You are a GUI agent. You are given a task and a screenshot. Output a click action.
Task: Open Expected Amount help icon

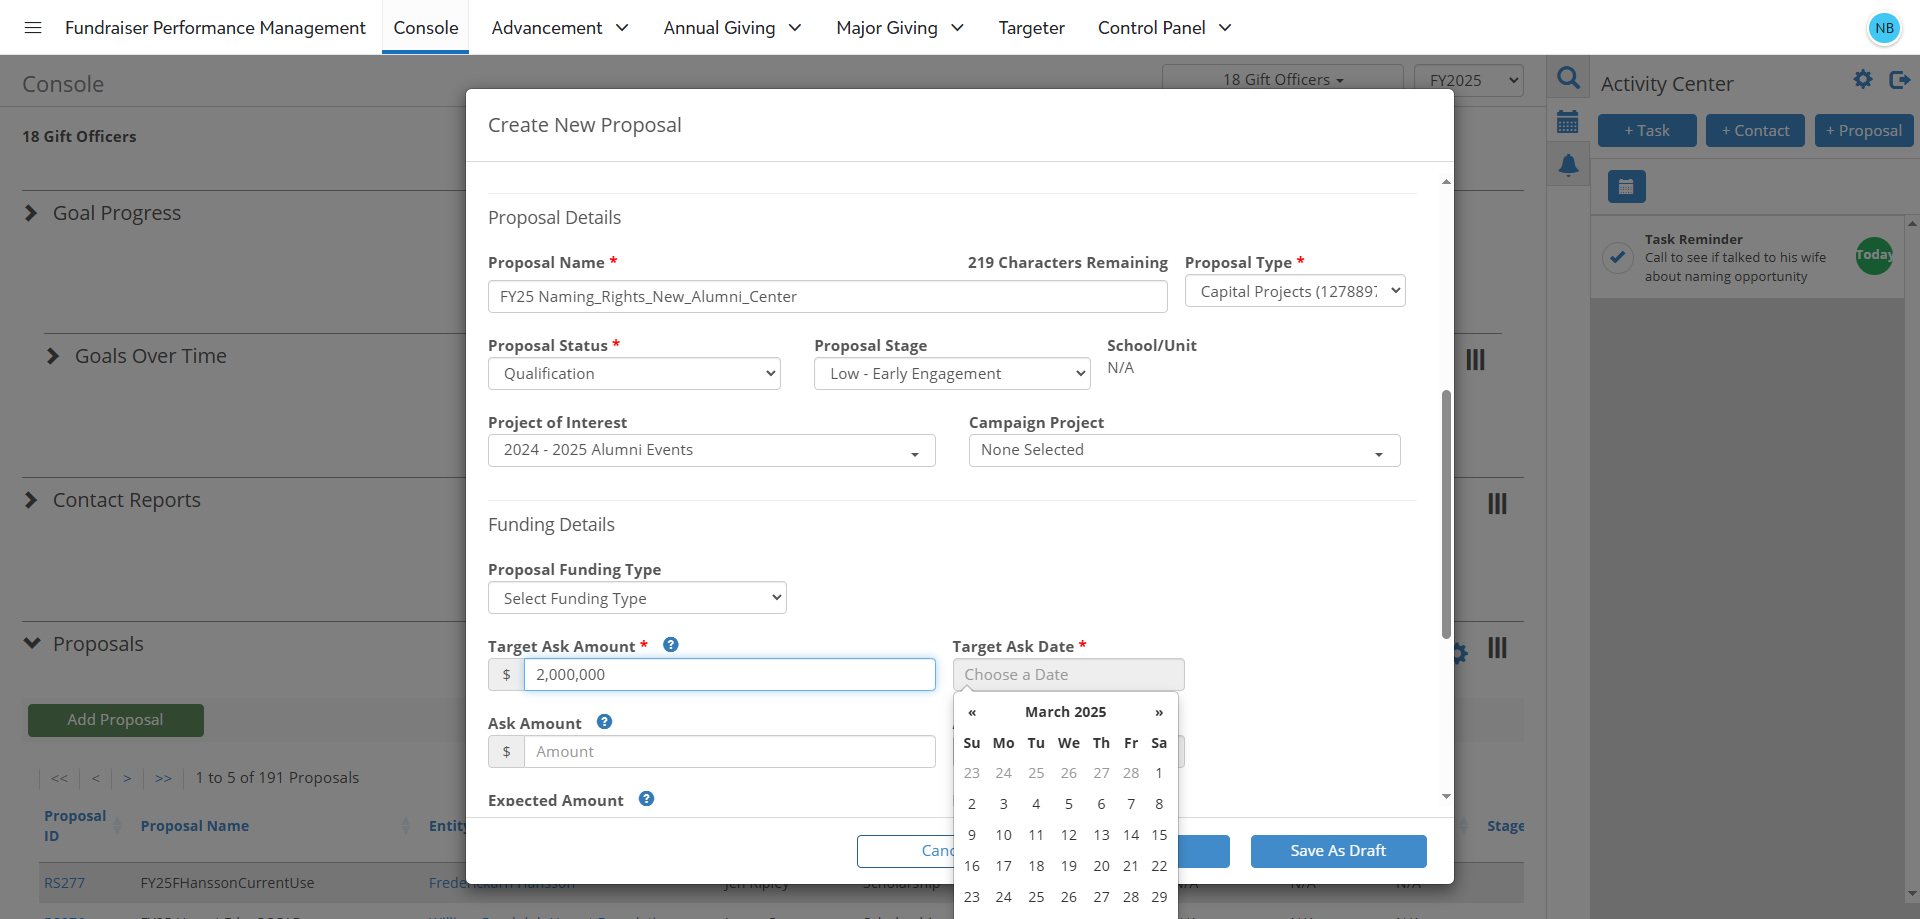[646, 799]
